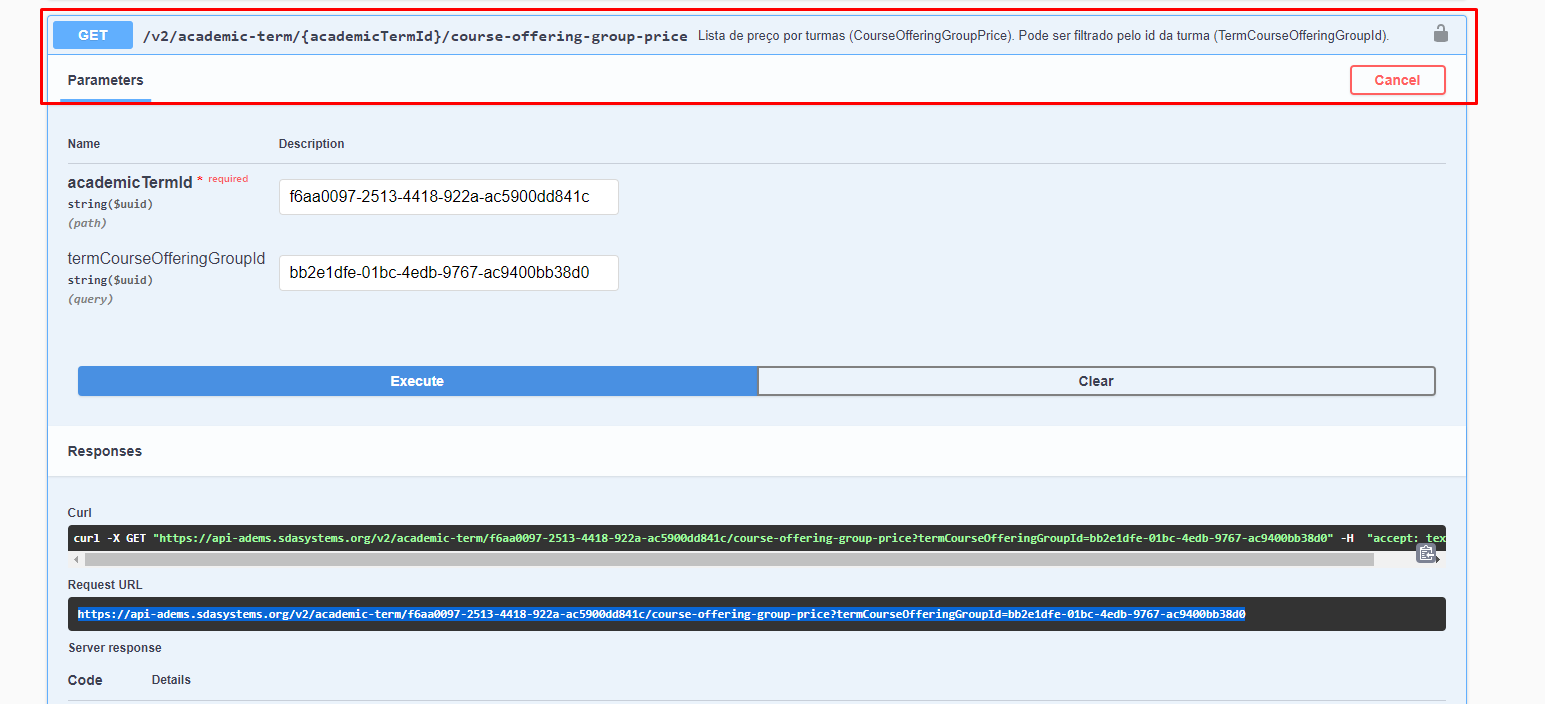Click the 'Name' column header
1545x704 pixels.
pos(84,144)
